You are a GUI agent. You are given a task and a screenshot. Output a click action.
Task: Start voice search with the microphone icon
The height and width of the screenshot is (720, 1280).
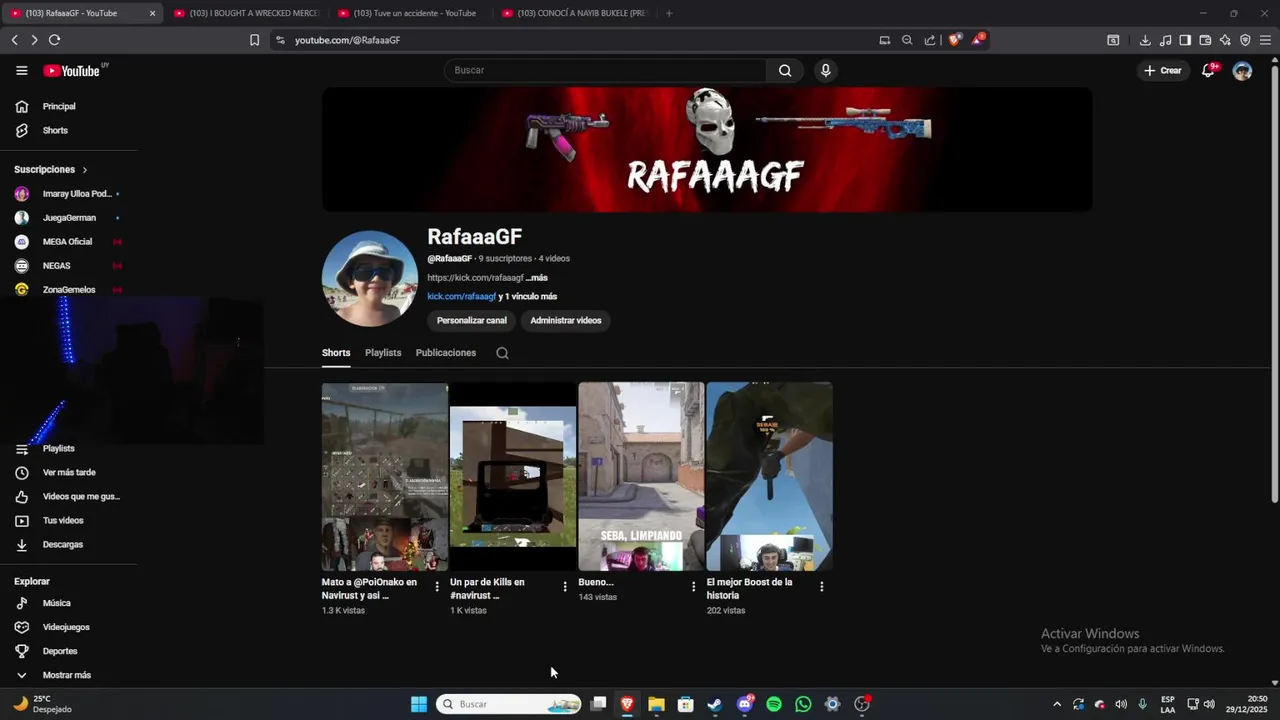point(825,70)
